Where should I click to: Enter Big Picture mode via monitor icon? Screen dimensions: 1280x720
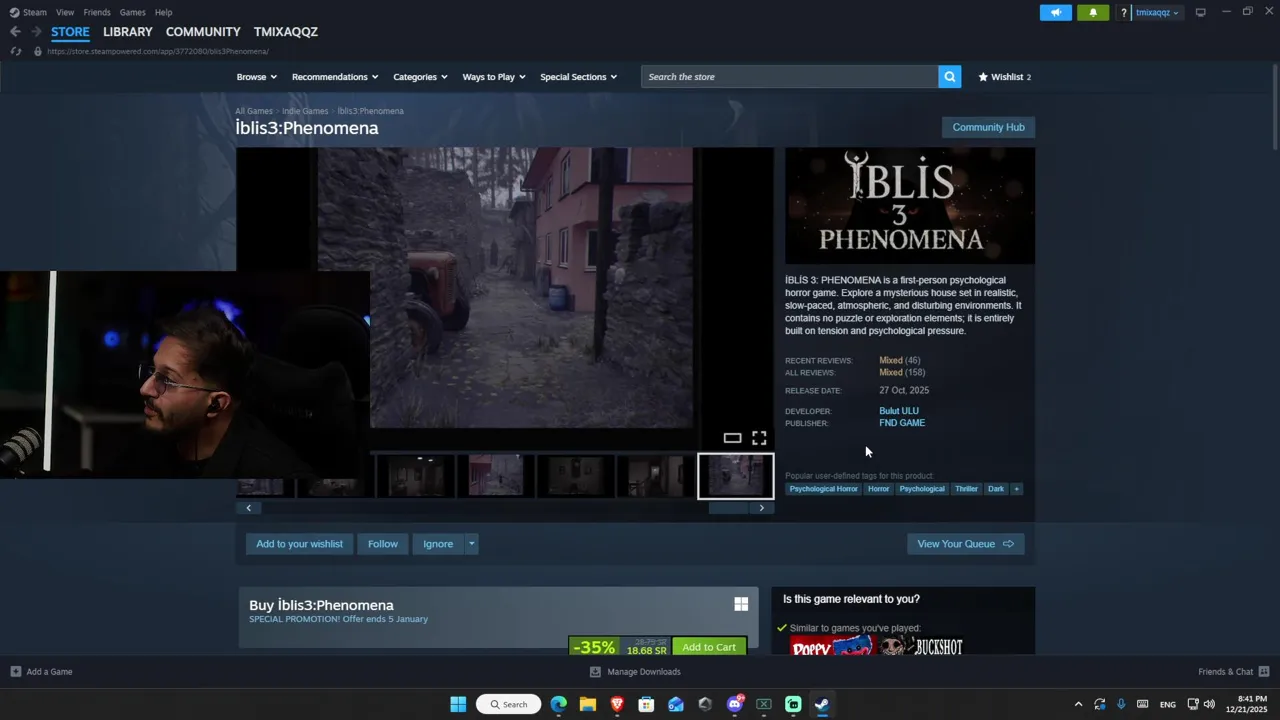(x=1200, y=12)
